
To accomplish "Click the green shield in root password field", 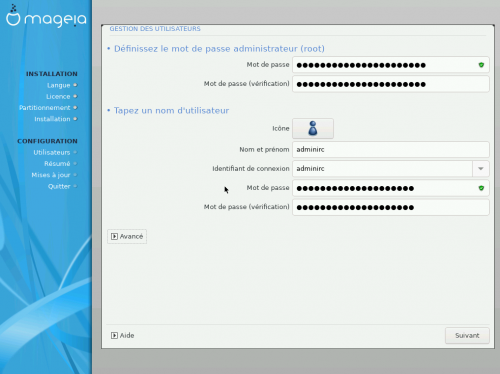I will (481, 65).
